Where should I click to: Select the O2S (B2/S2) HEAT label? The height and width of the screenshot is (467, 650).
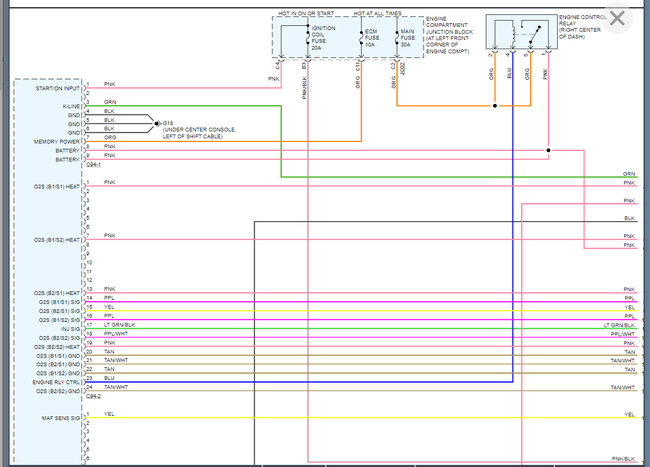[57, 347]
